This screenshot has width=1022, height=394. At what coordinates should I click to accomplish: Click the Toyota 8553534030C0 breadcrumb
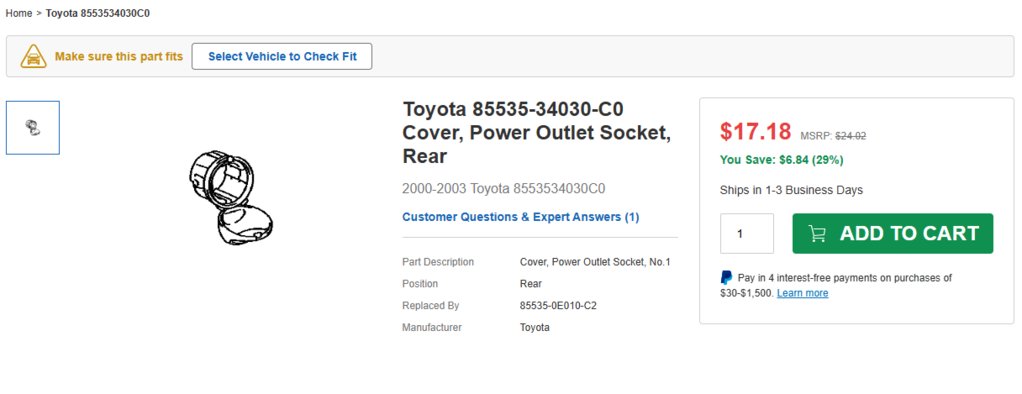tap(98, 13)
